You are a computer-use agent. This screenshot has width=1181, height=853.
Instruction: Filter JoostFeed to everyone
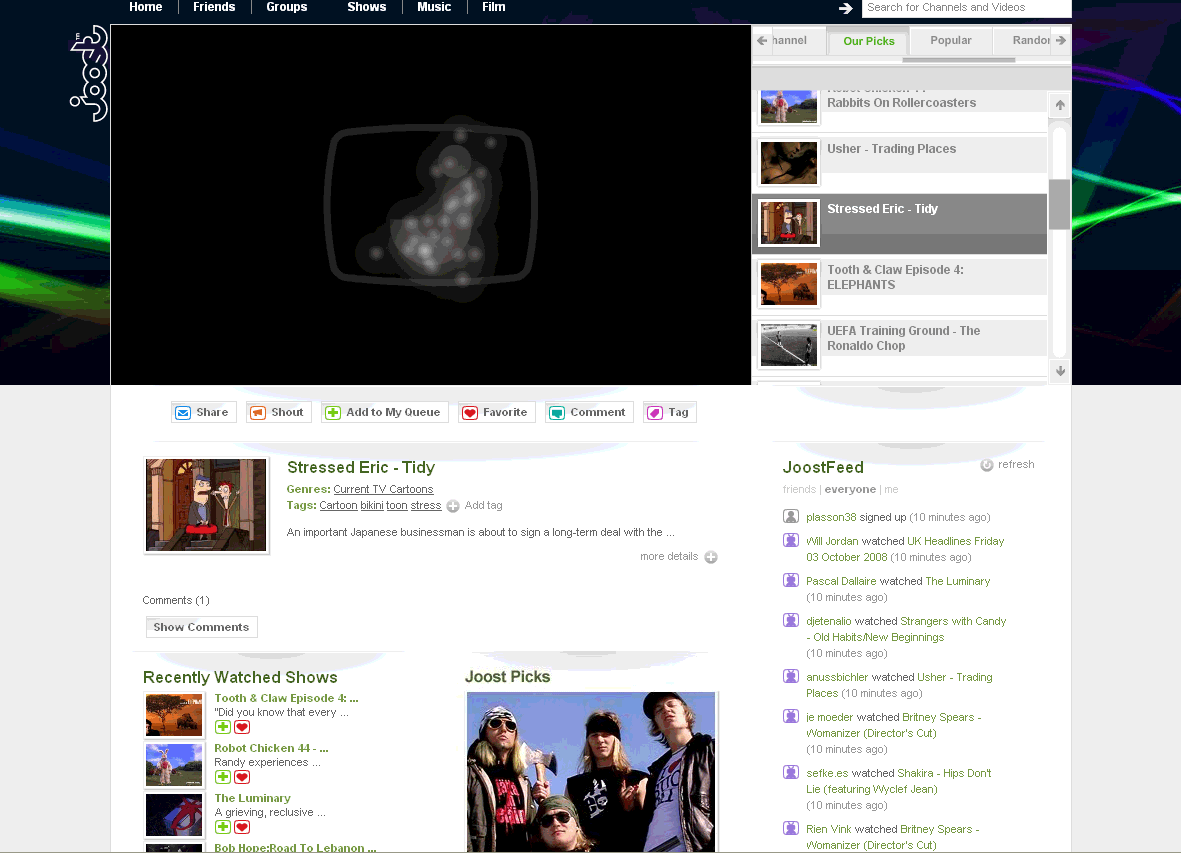pyautogui.click(x=850, y=490)
